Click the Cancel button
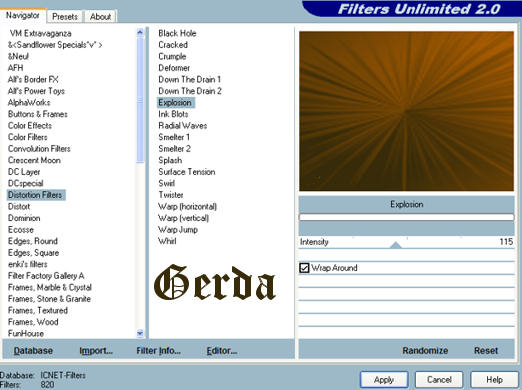Image resolution: width=522 pixels, height=390 pixels. (x=439, y=380)
